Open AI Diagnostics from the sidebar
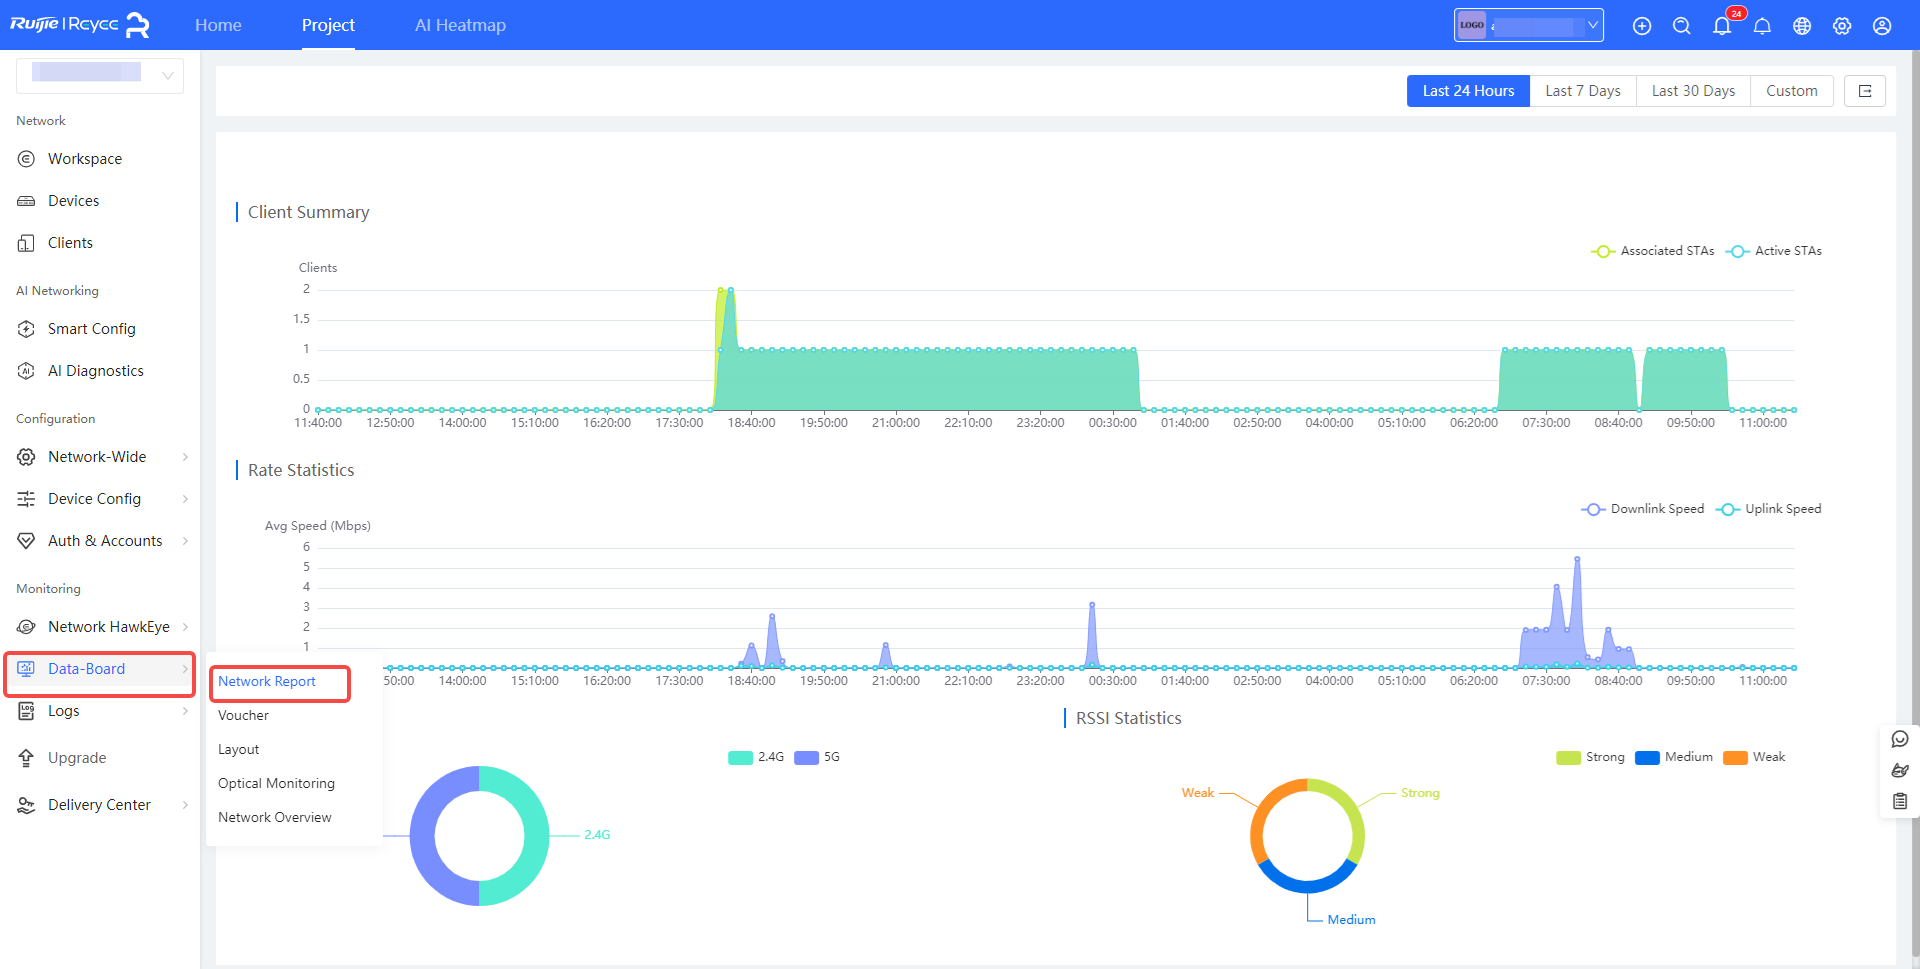This screenshot has width=1920, height=969. (95, 370)
